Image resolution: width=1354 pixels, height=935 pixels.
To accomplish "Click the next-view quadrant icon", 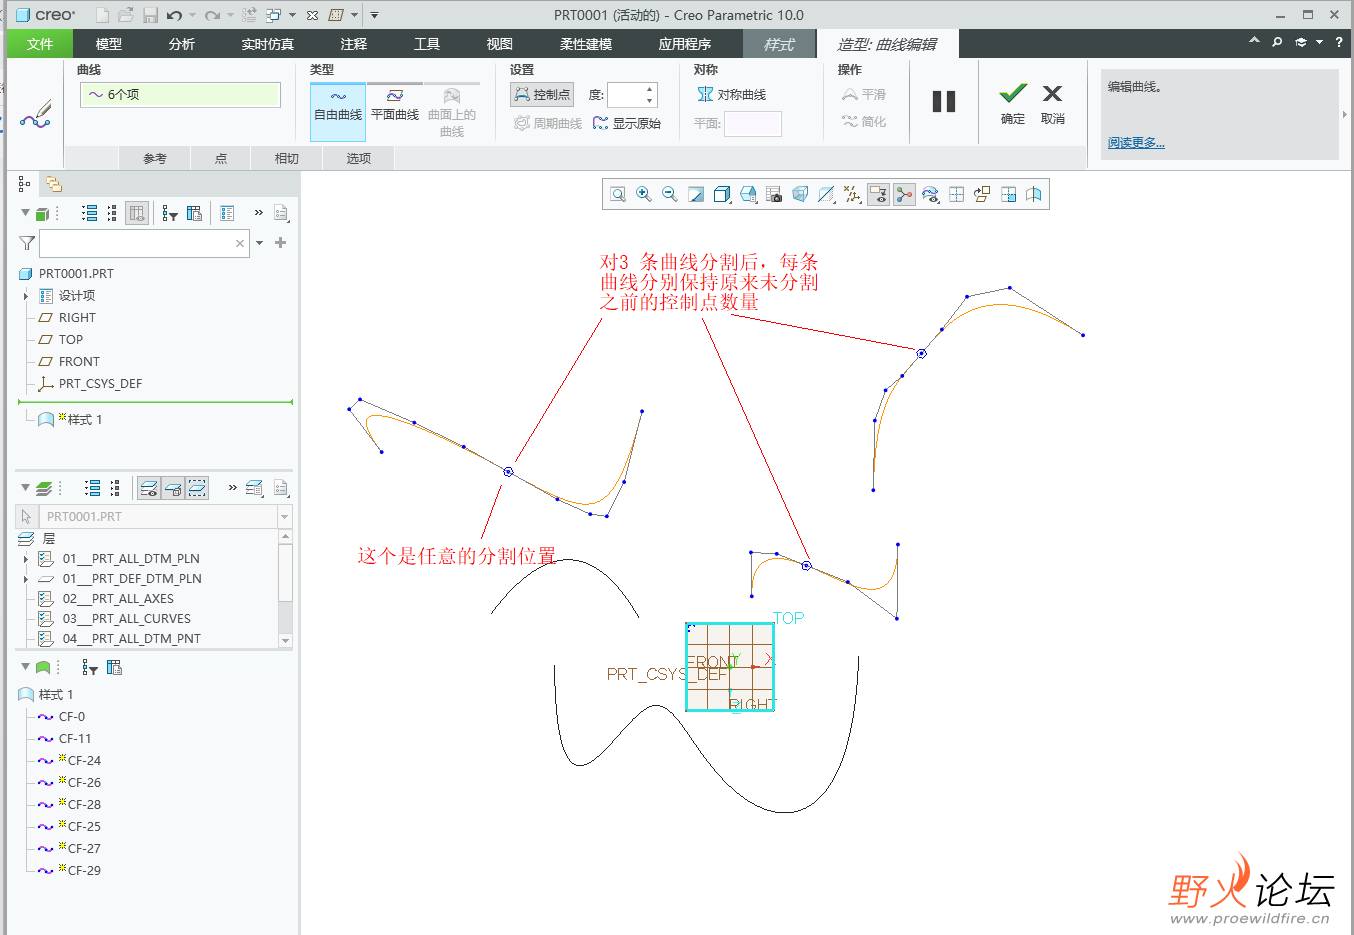I will pyautogui.click(x=1008, y=195).
